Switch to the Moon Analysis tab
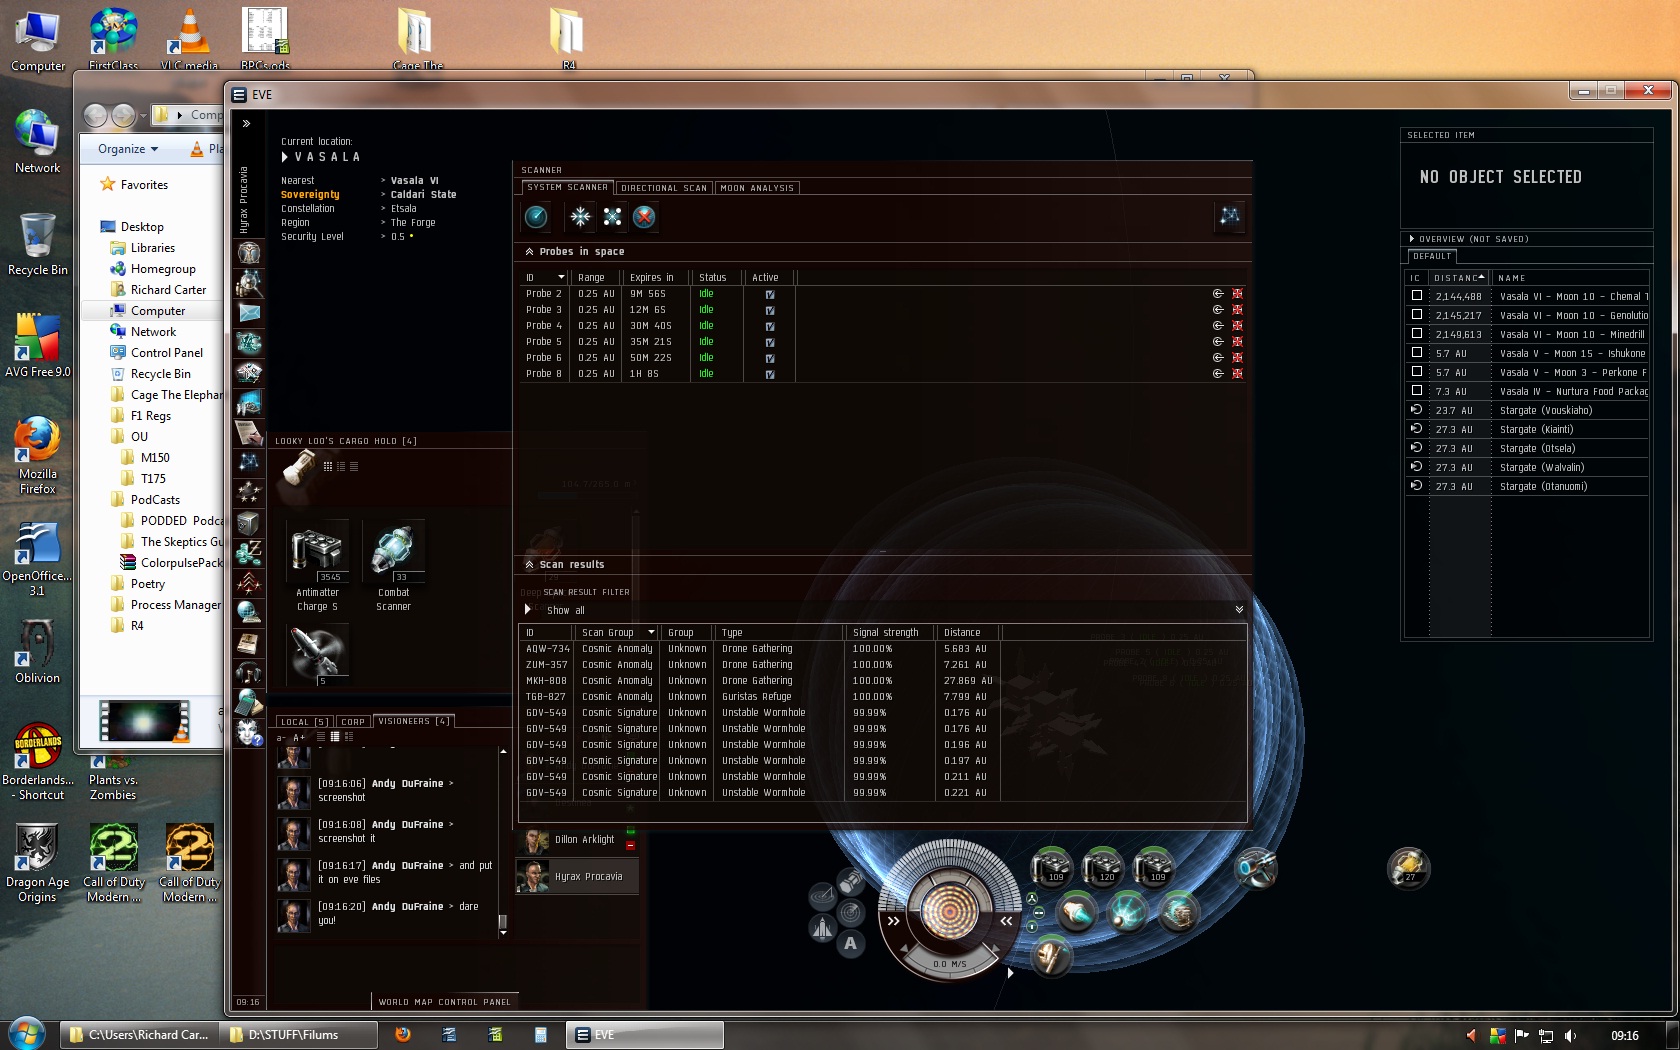The width and height of the screenshot is (1680, 1050). click(757, 188)
